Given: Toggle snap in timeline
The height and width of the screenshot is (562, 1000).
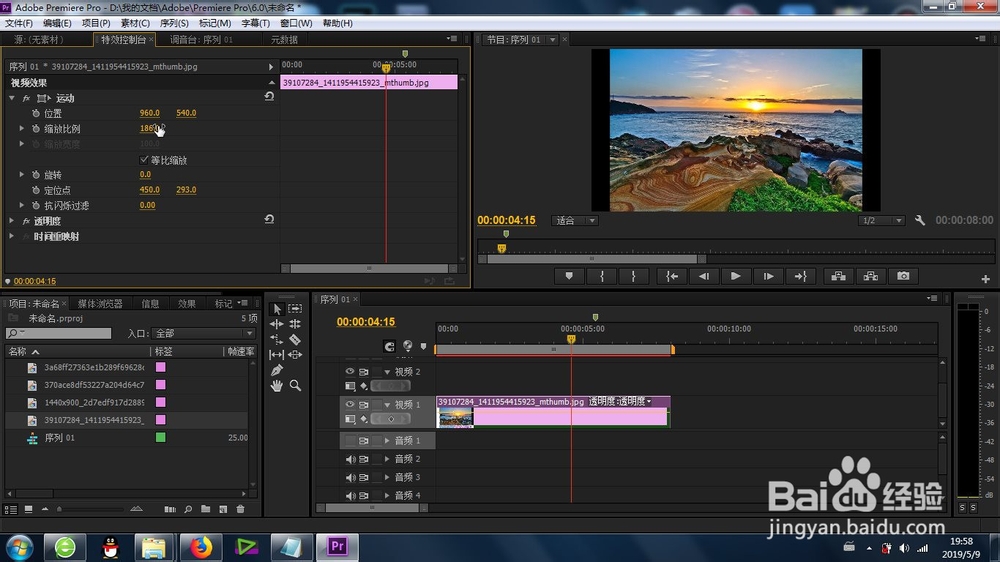Looking at the screenshot, I should [x=389, y=346].
